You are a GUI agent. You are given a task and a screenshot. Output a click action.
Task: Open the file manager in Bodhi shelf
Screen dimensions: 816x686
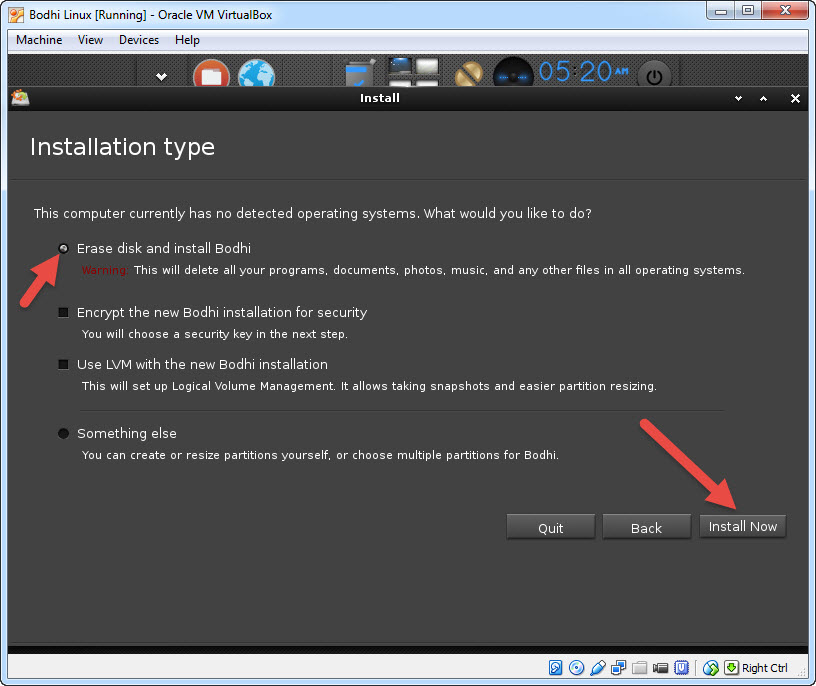pyautogui.click(x=211, y=73)
